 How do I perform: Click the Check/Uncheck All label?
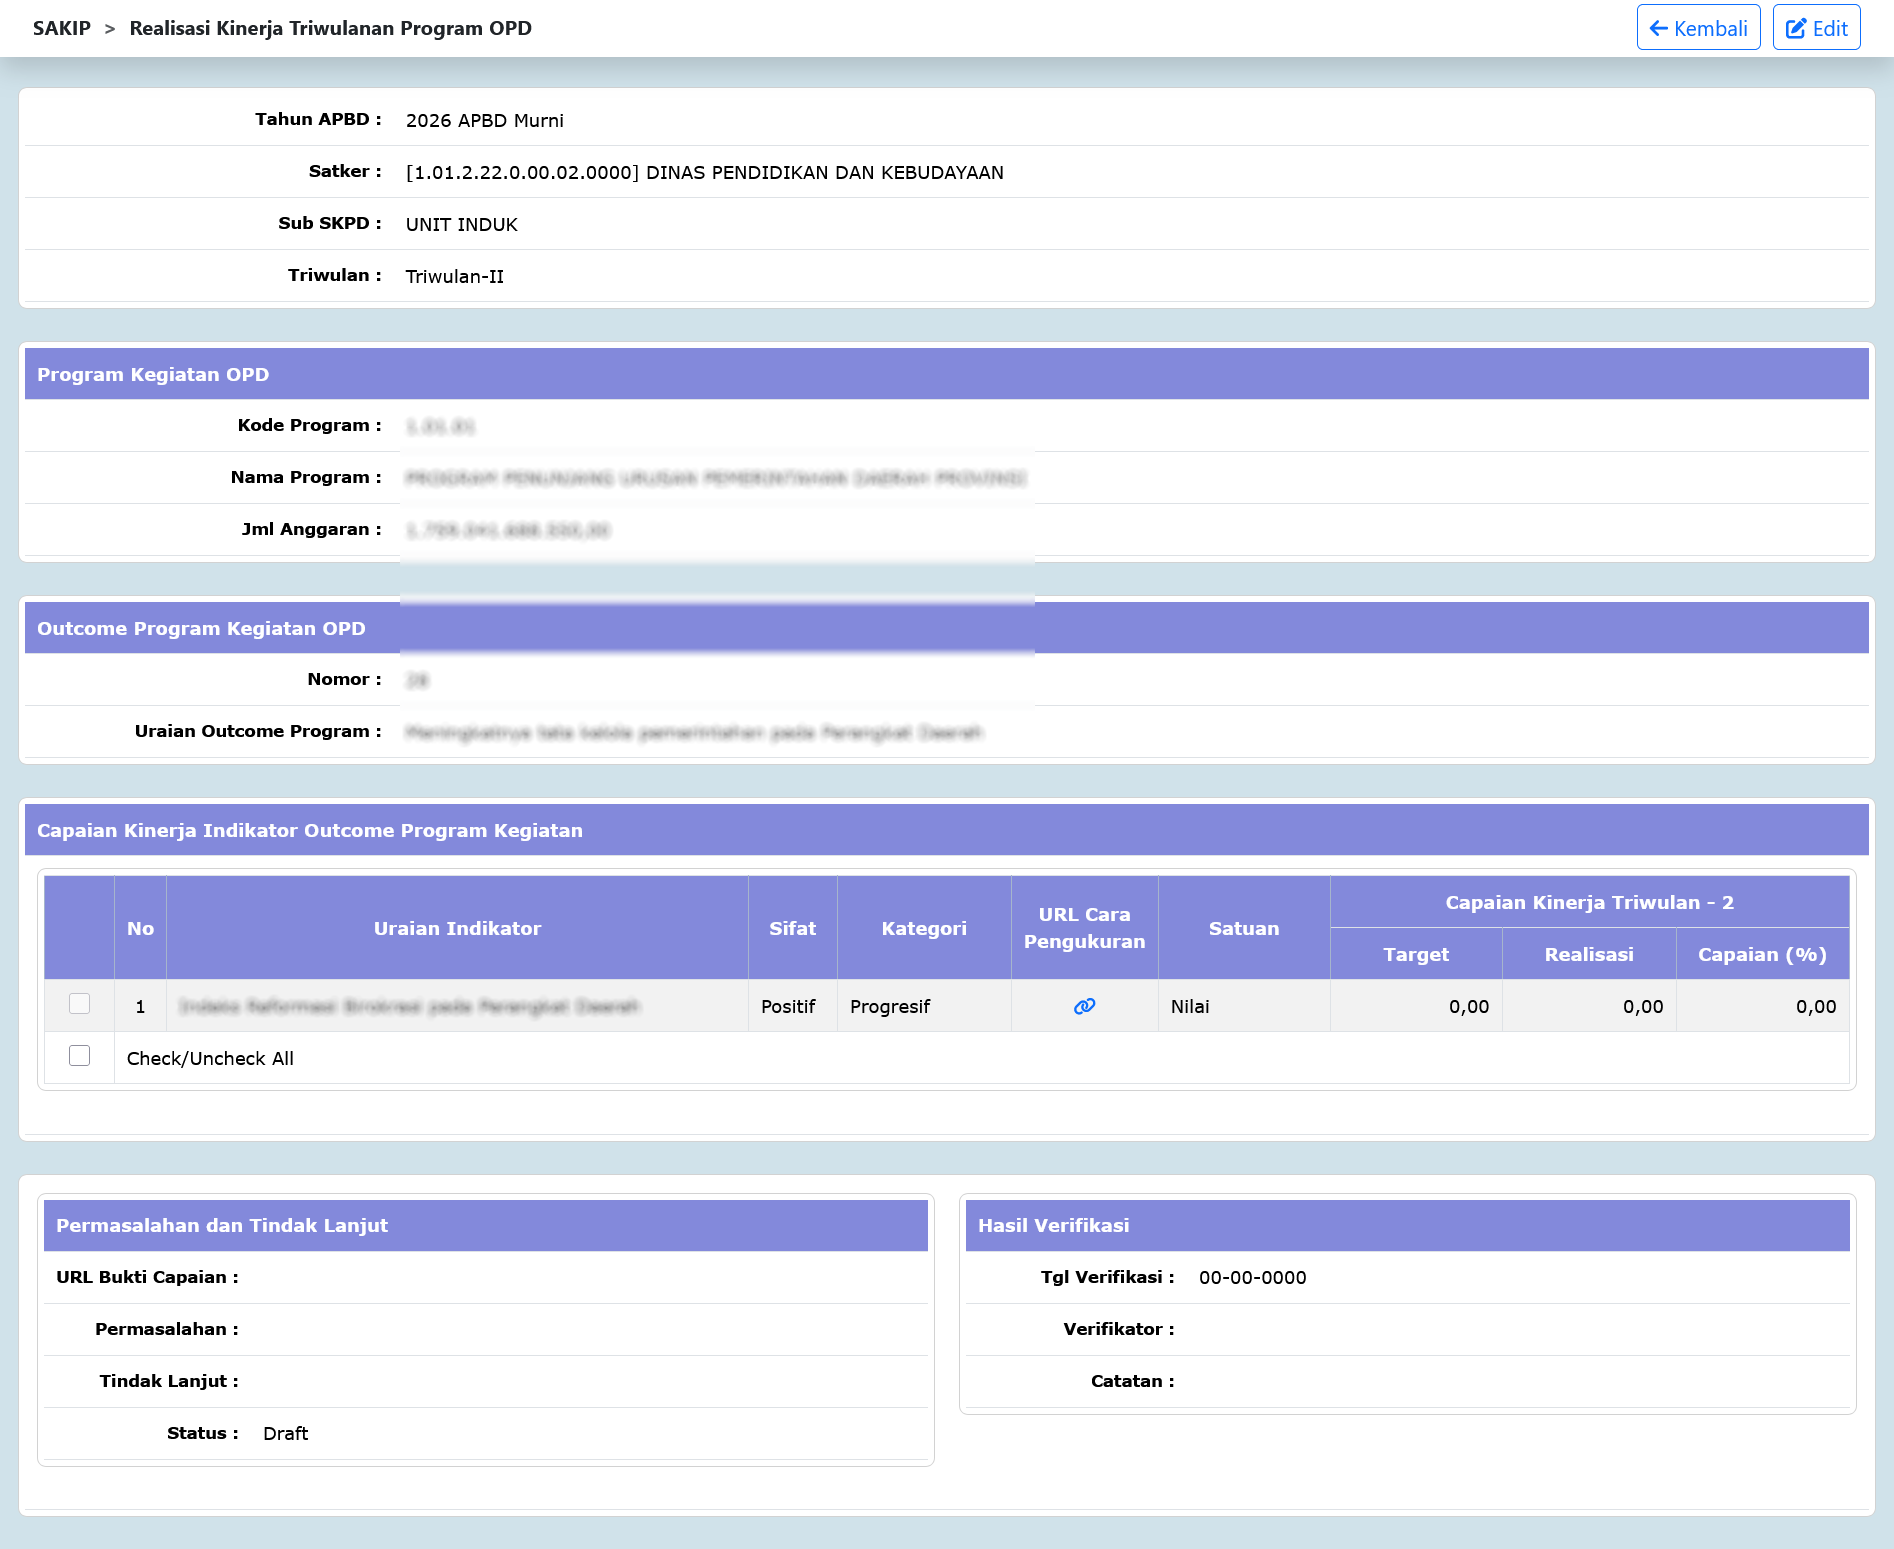(210, 1058)
